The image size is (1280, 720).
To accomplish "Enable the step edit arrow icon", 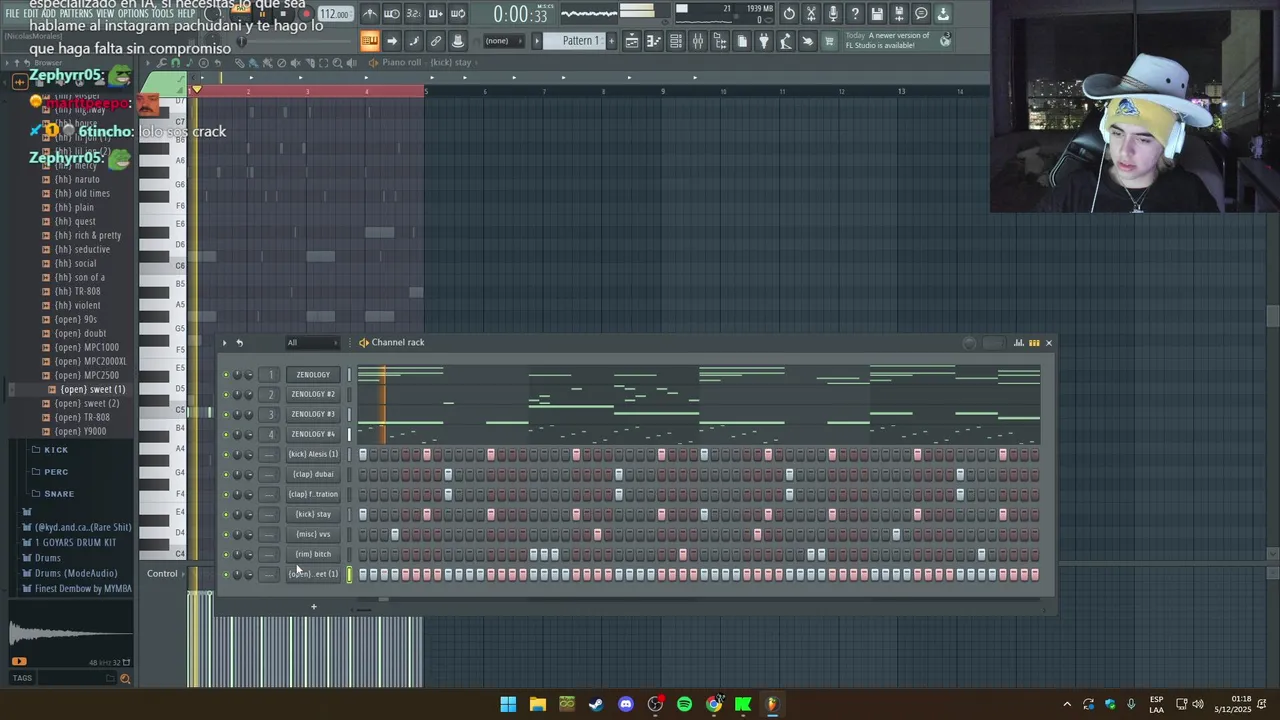I will pyautogui.click(x=392, y=41).
